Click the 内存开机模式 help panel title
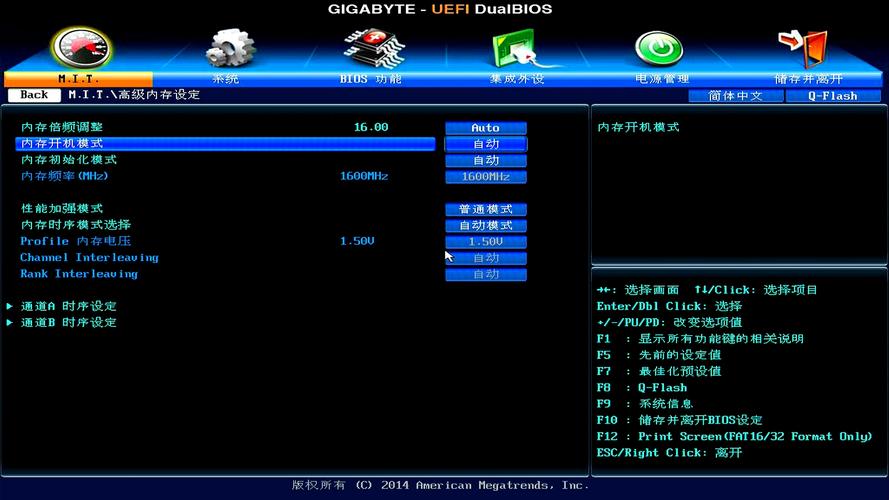The width and height of the screenshot is (889, 500). (638, 128)
